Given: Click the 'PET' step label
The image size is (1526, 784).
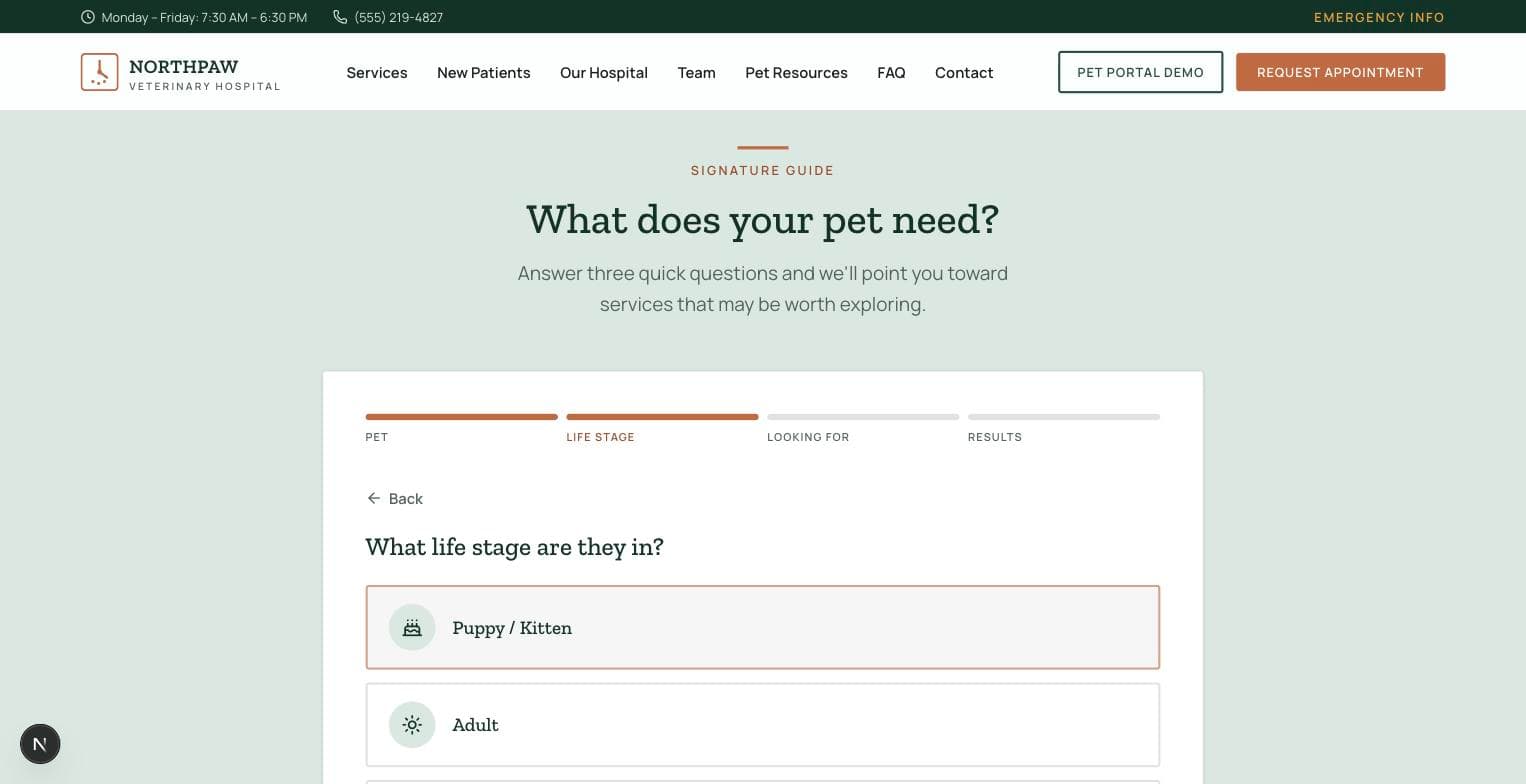Looking at the screenshot, I should tap(377, 437).
